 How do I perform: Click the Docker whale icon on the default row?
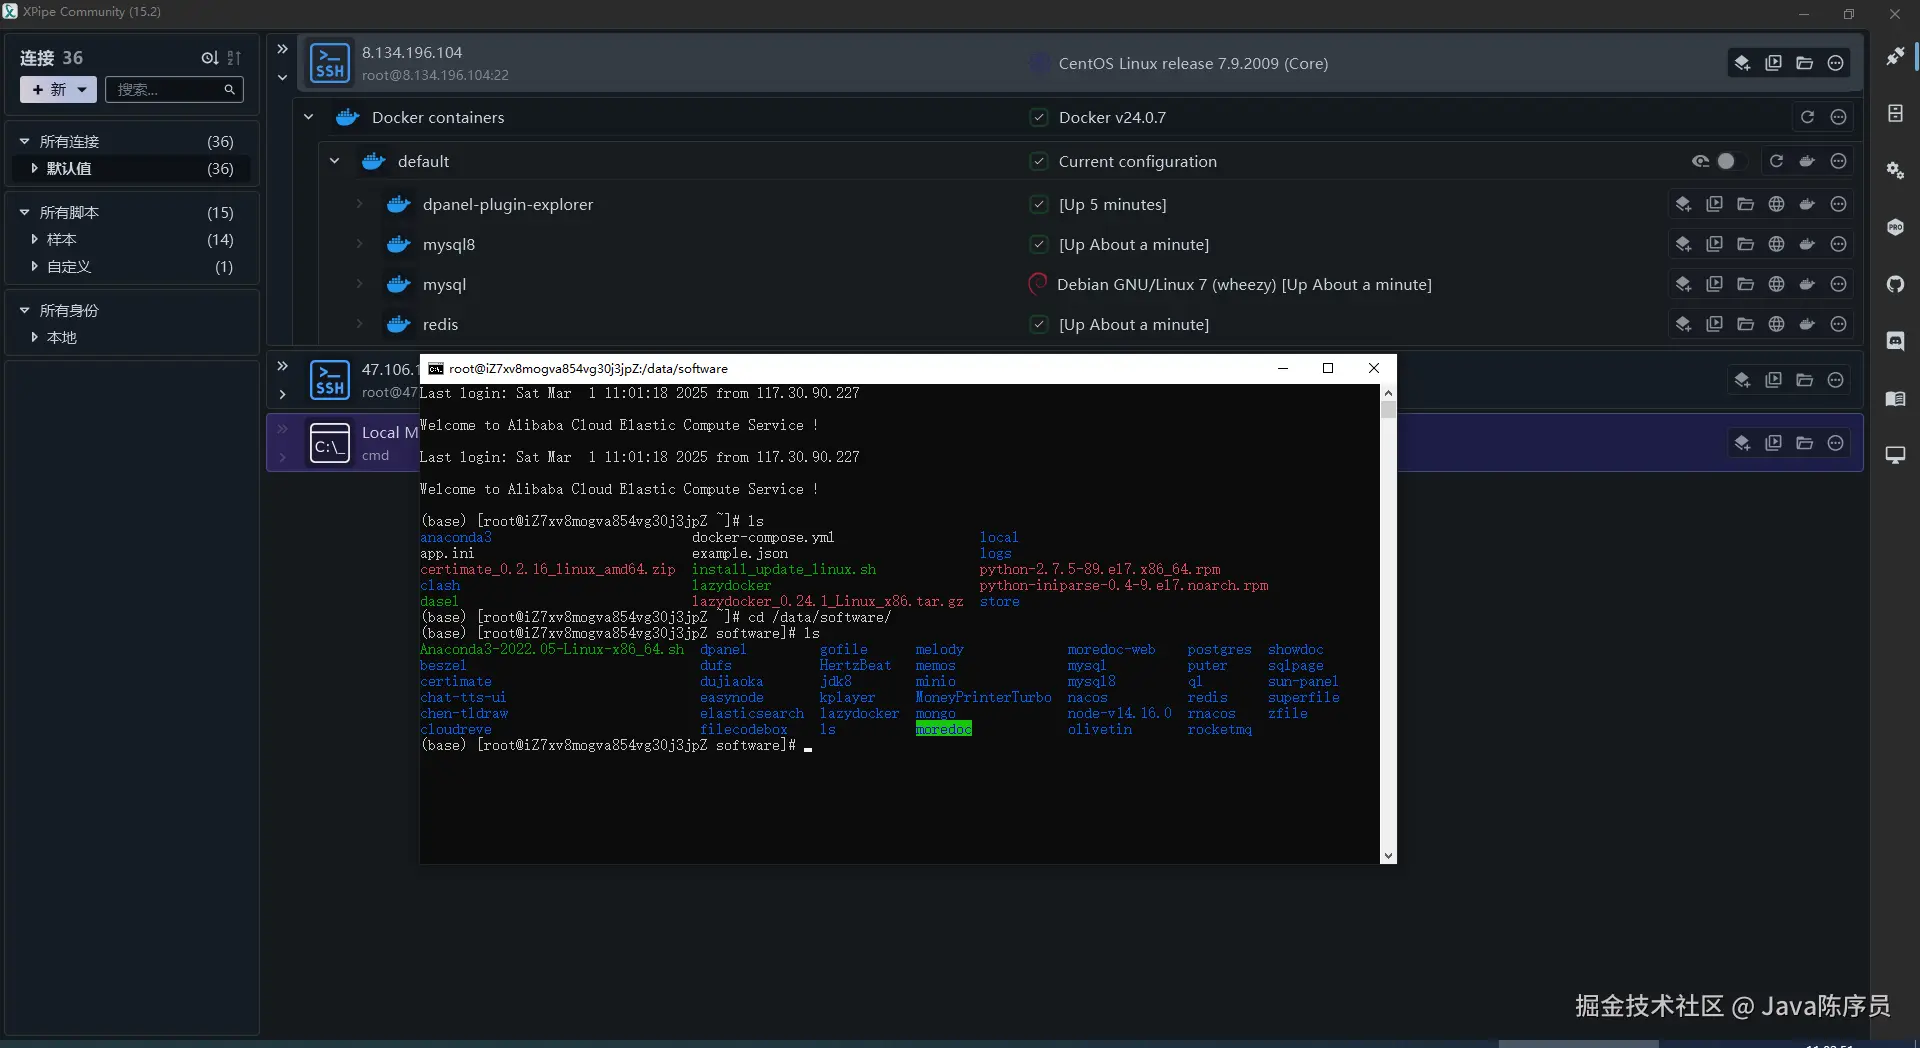point(1807,161)
